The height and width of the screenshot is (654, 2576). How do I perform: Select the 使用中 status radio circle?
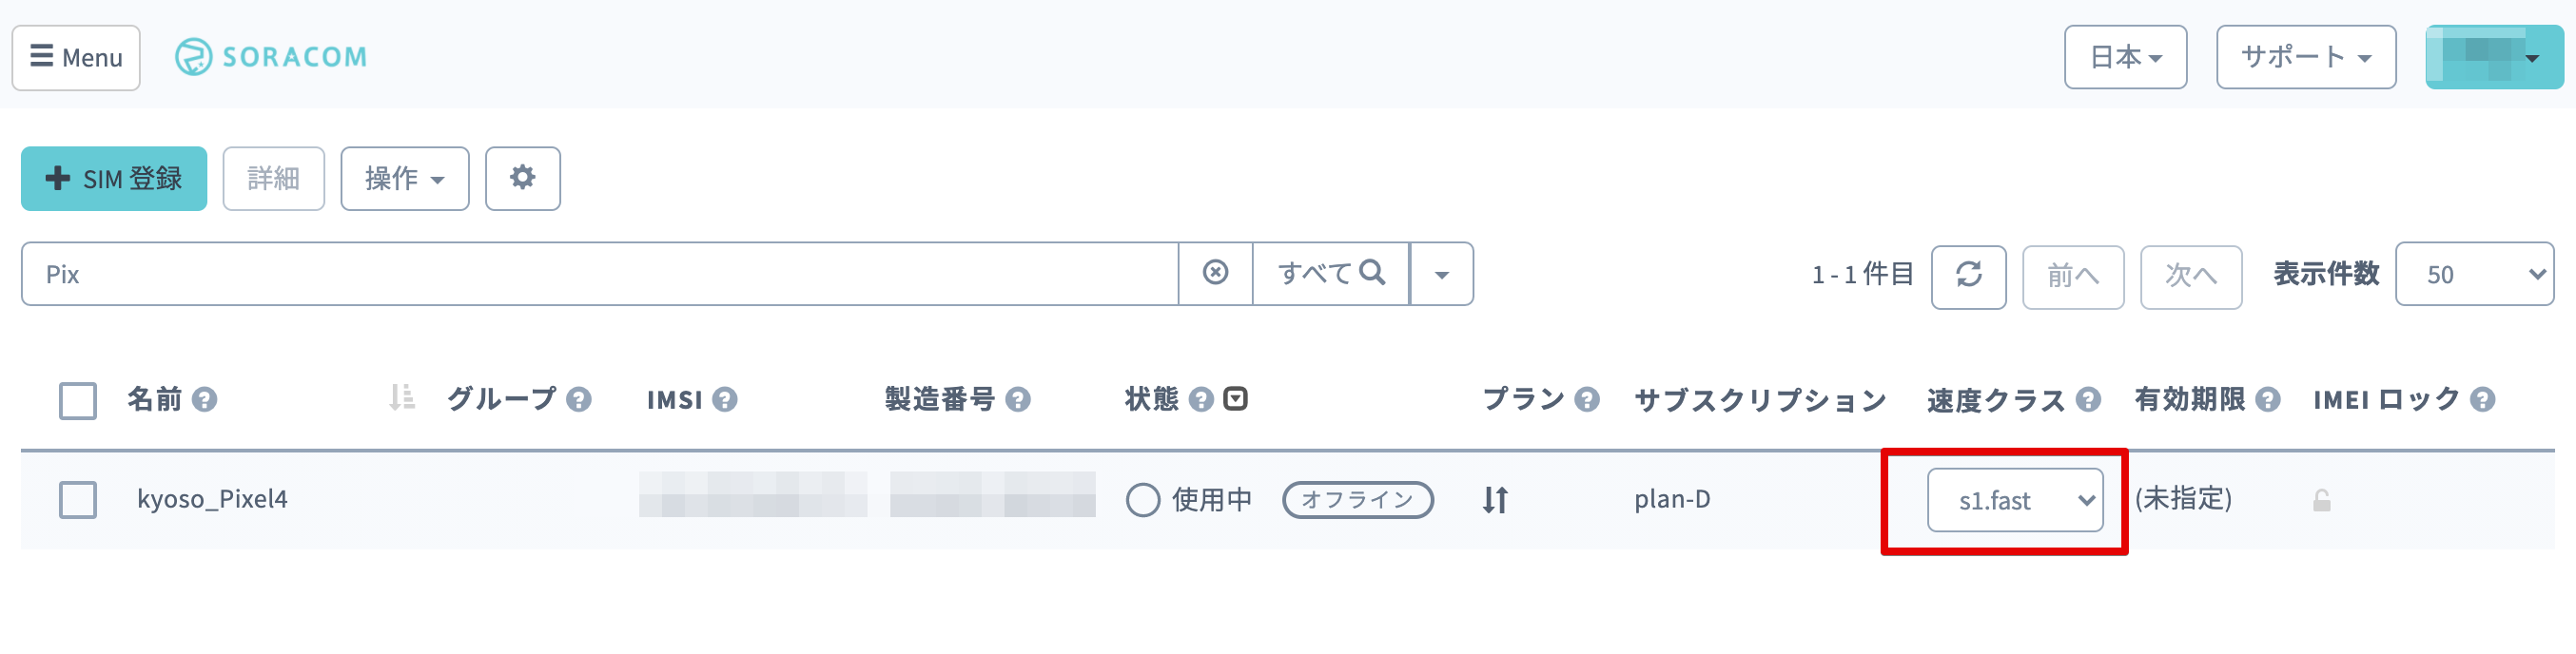coord(1142,499)
